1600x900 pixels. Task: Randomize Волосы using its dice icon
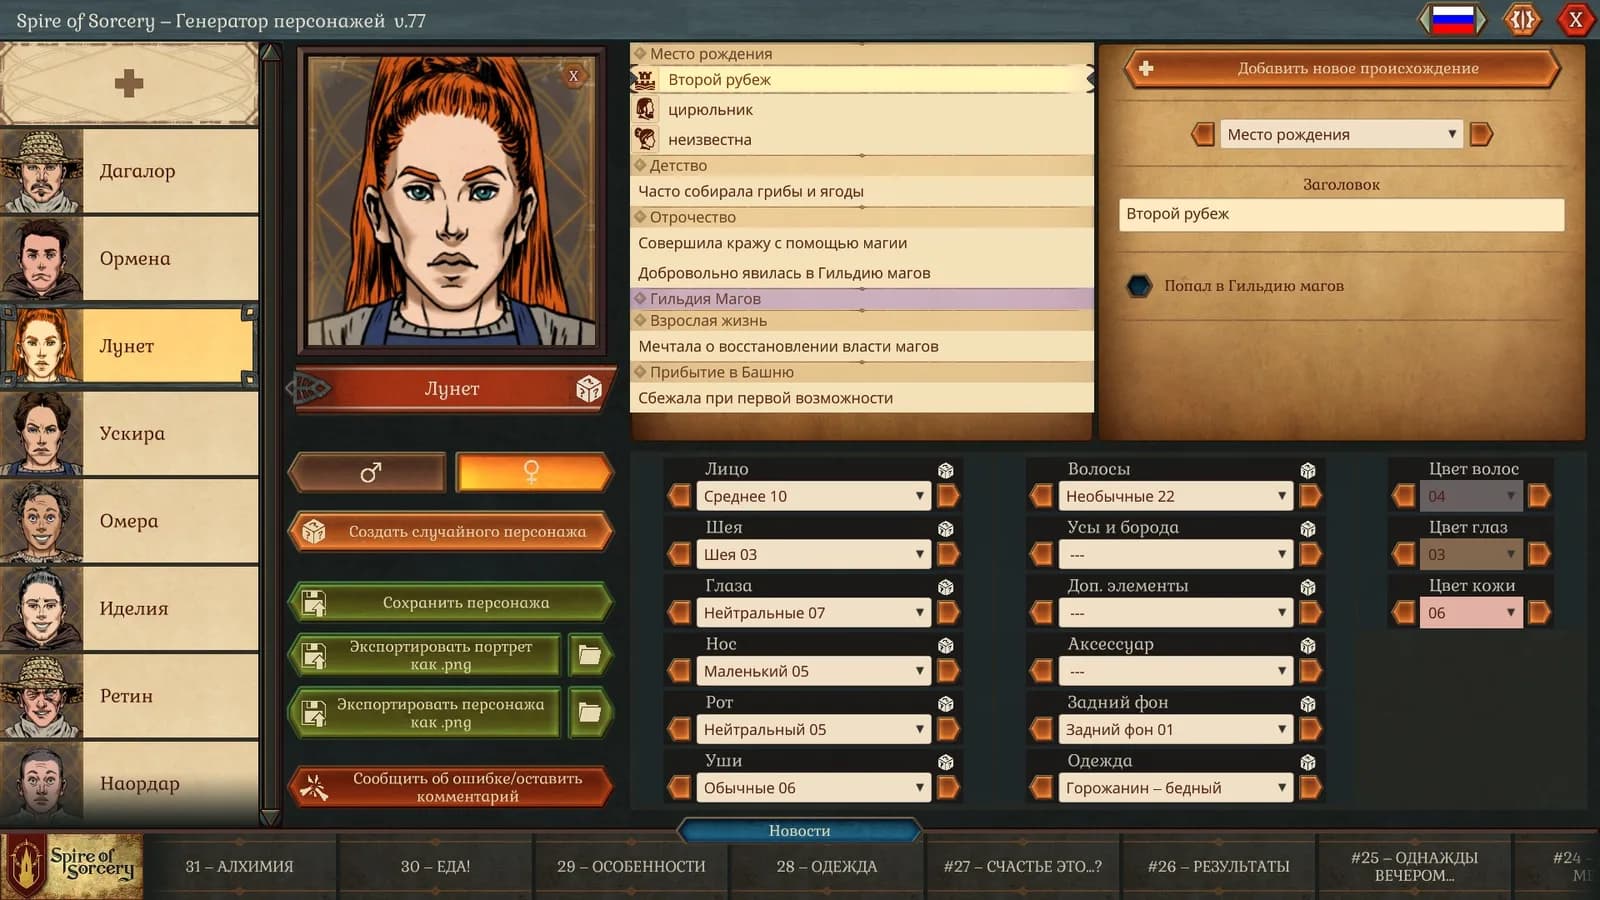1307,470
